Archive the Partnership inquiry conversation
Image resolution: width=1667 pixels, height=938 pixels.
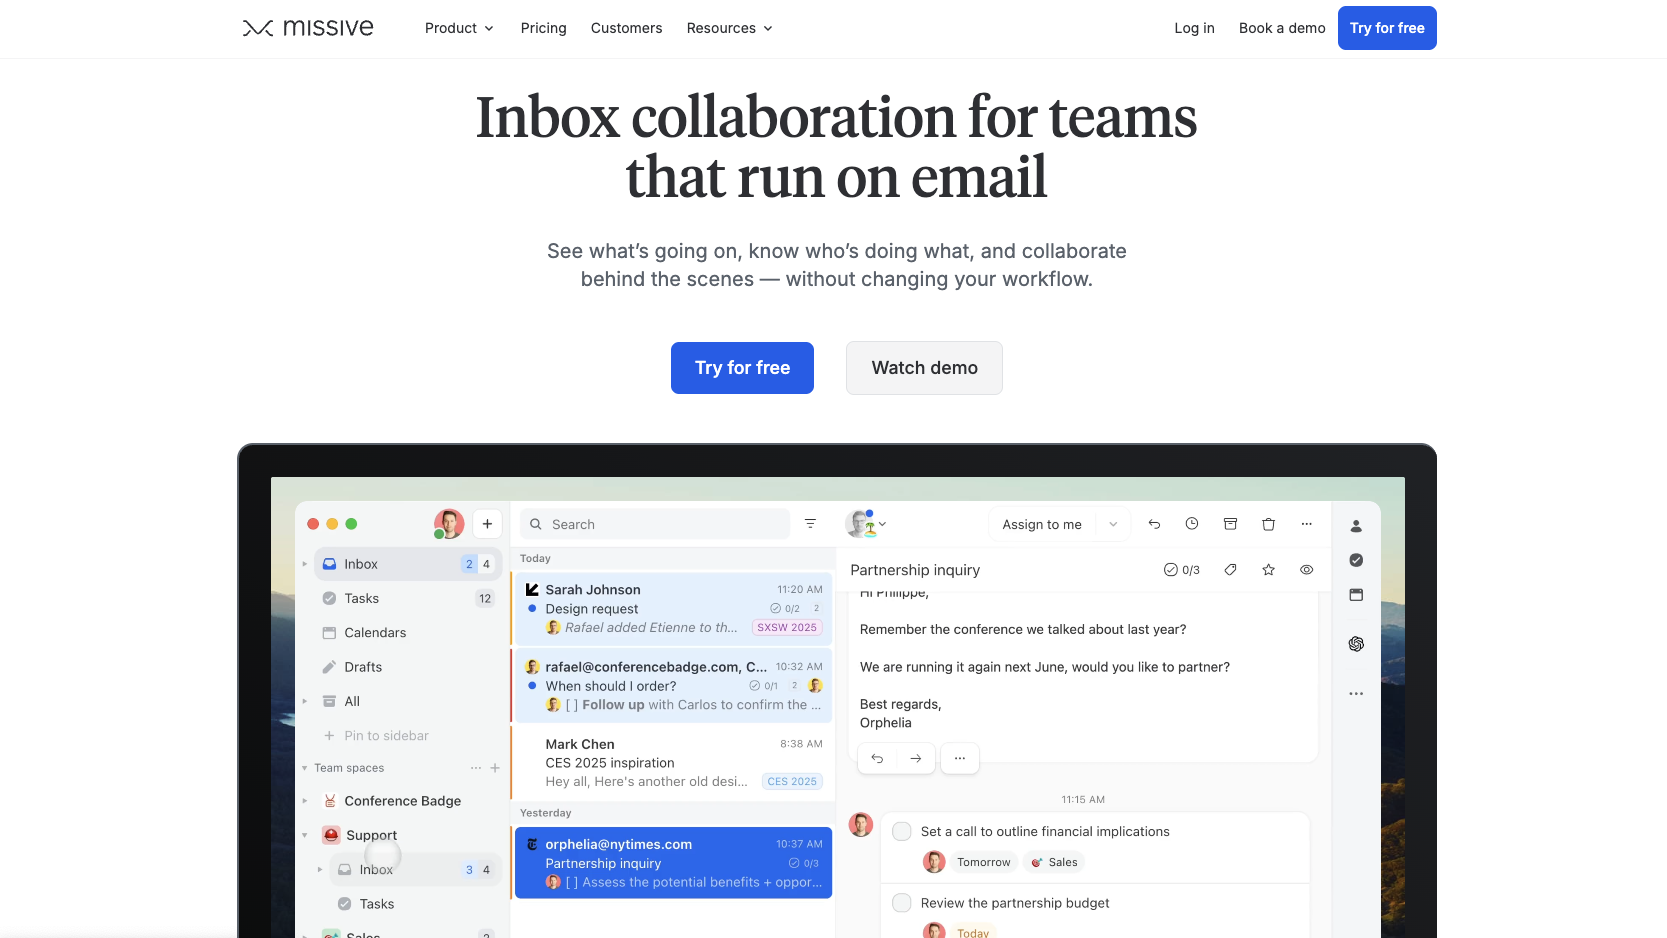coord(1230,523)
